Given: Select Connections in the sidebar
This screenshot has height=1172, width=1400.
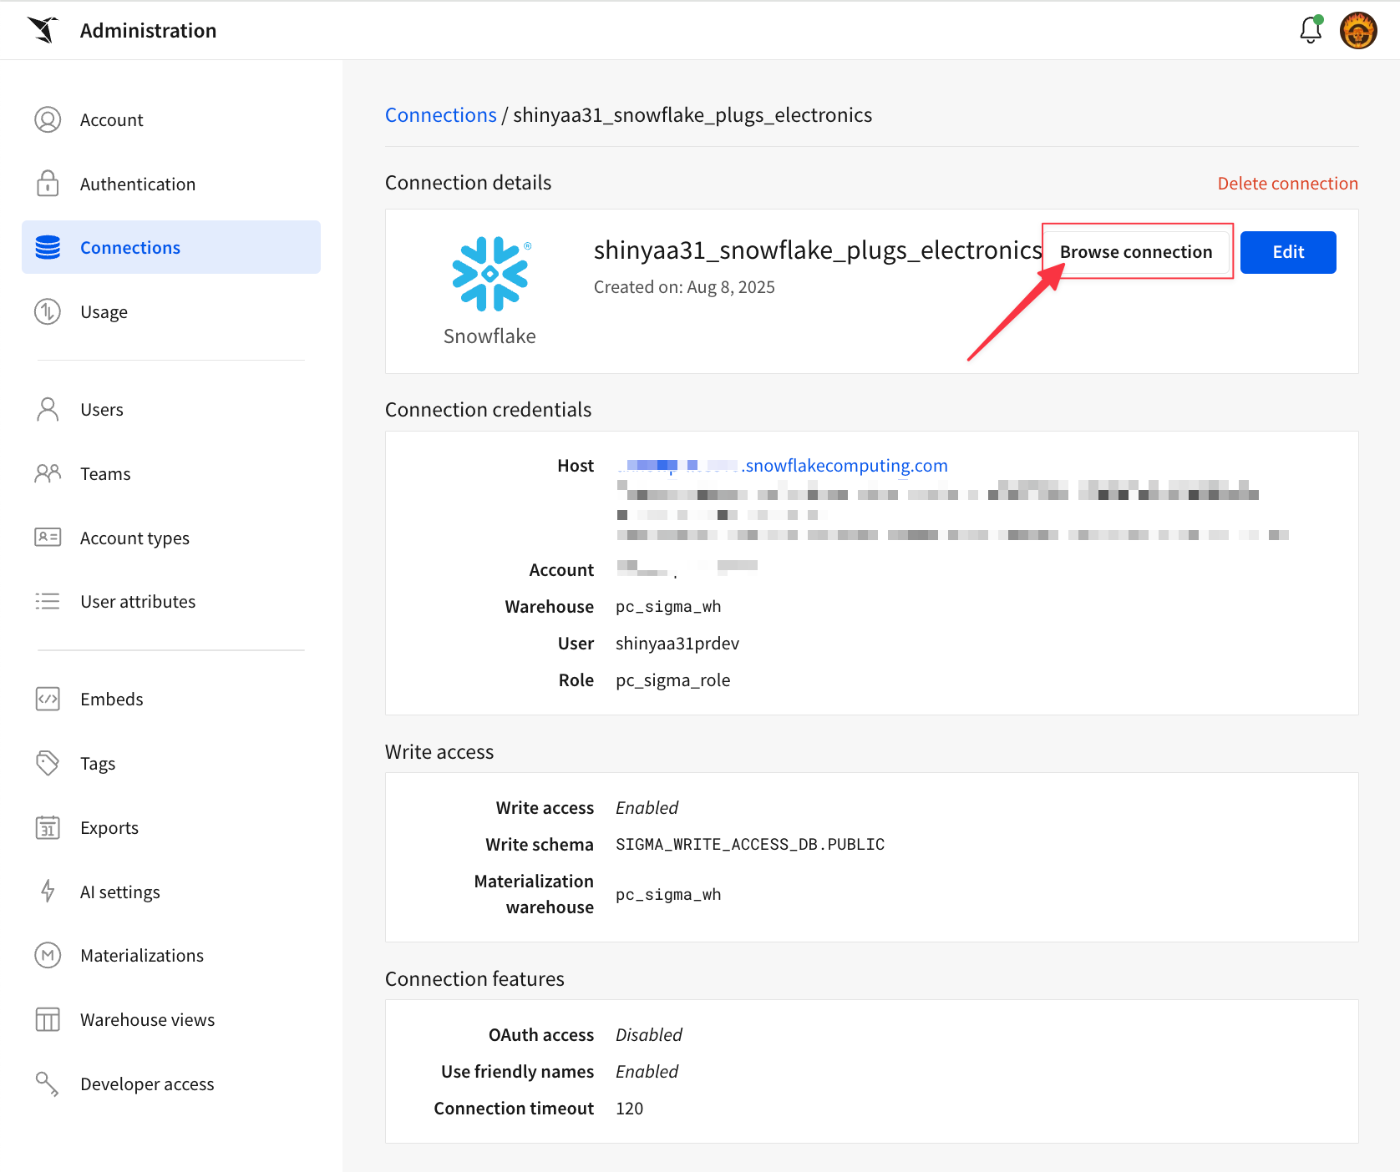Looking at the screenshot, I should pos(171,247).
